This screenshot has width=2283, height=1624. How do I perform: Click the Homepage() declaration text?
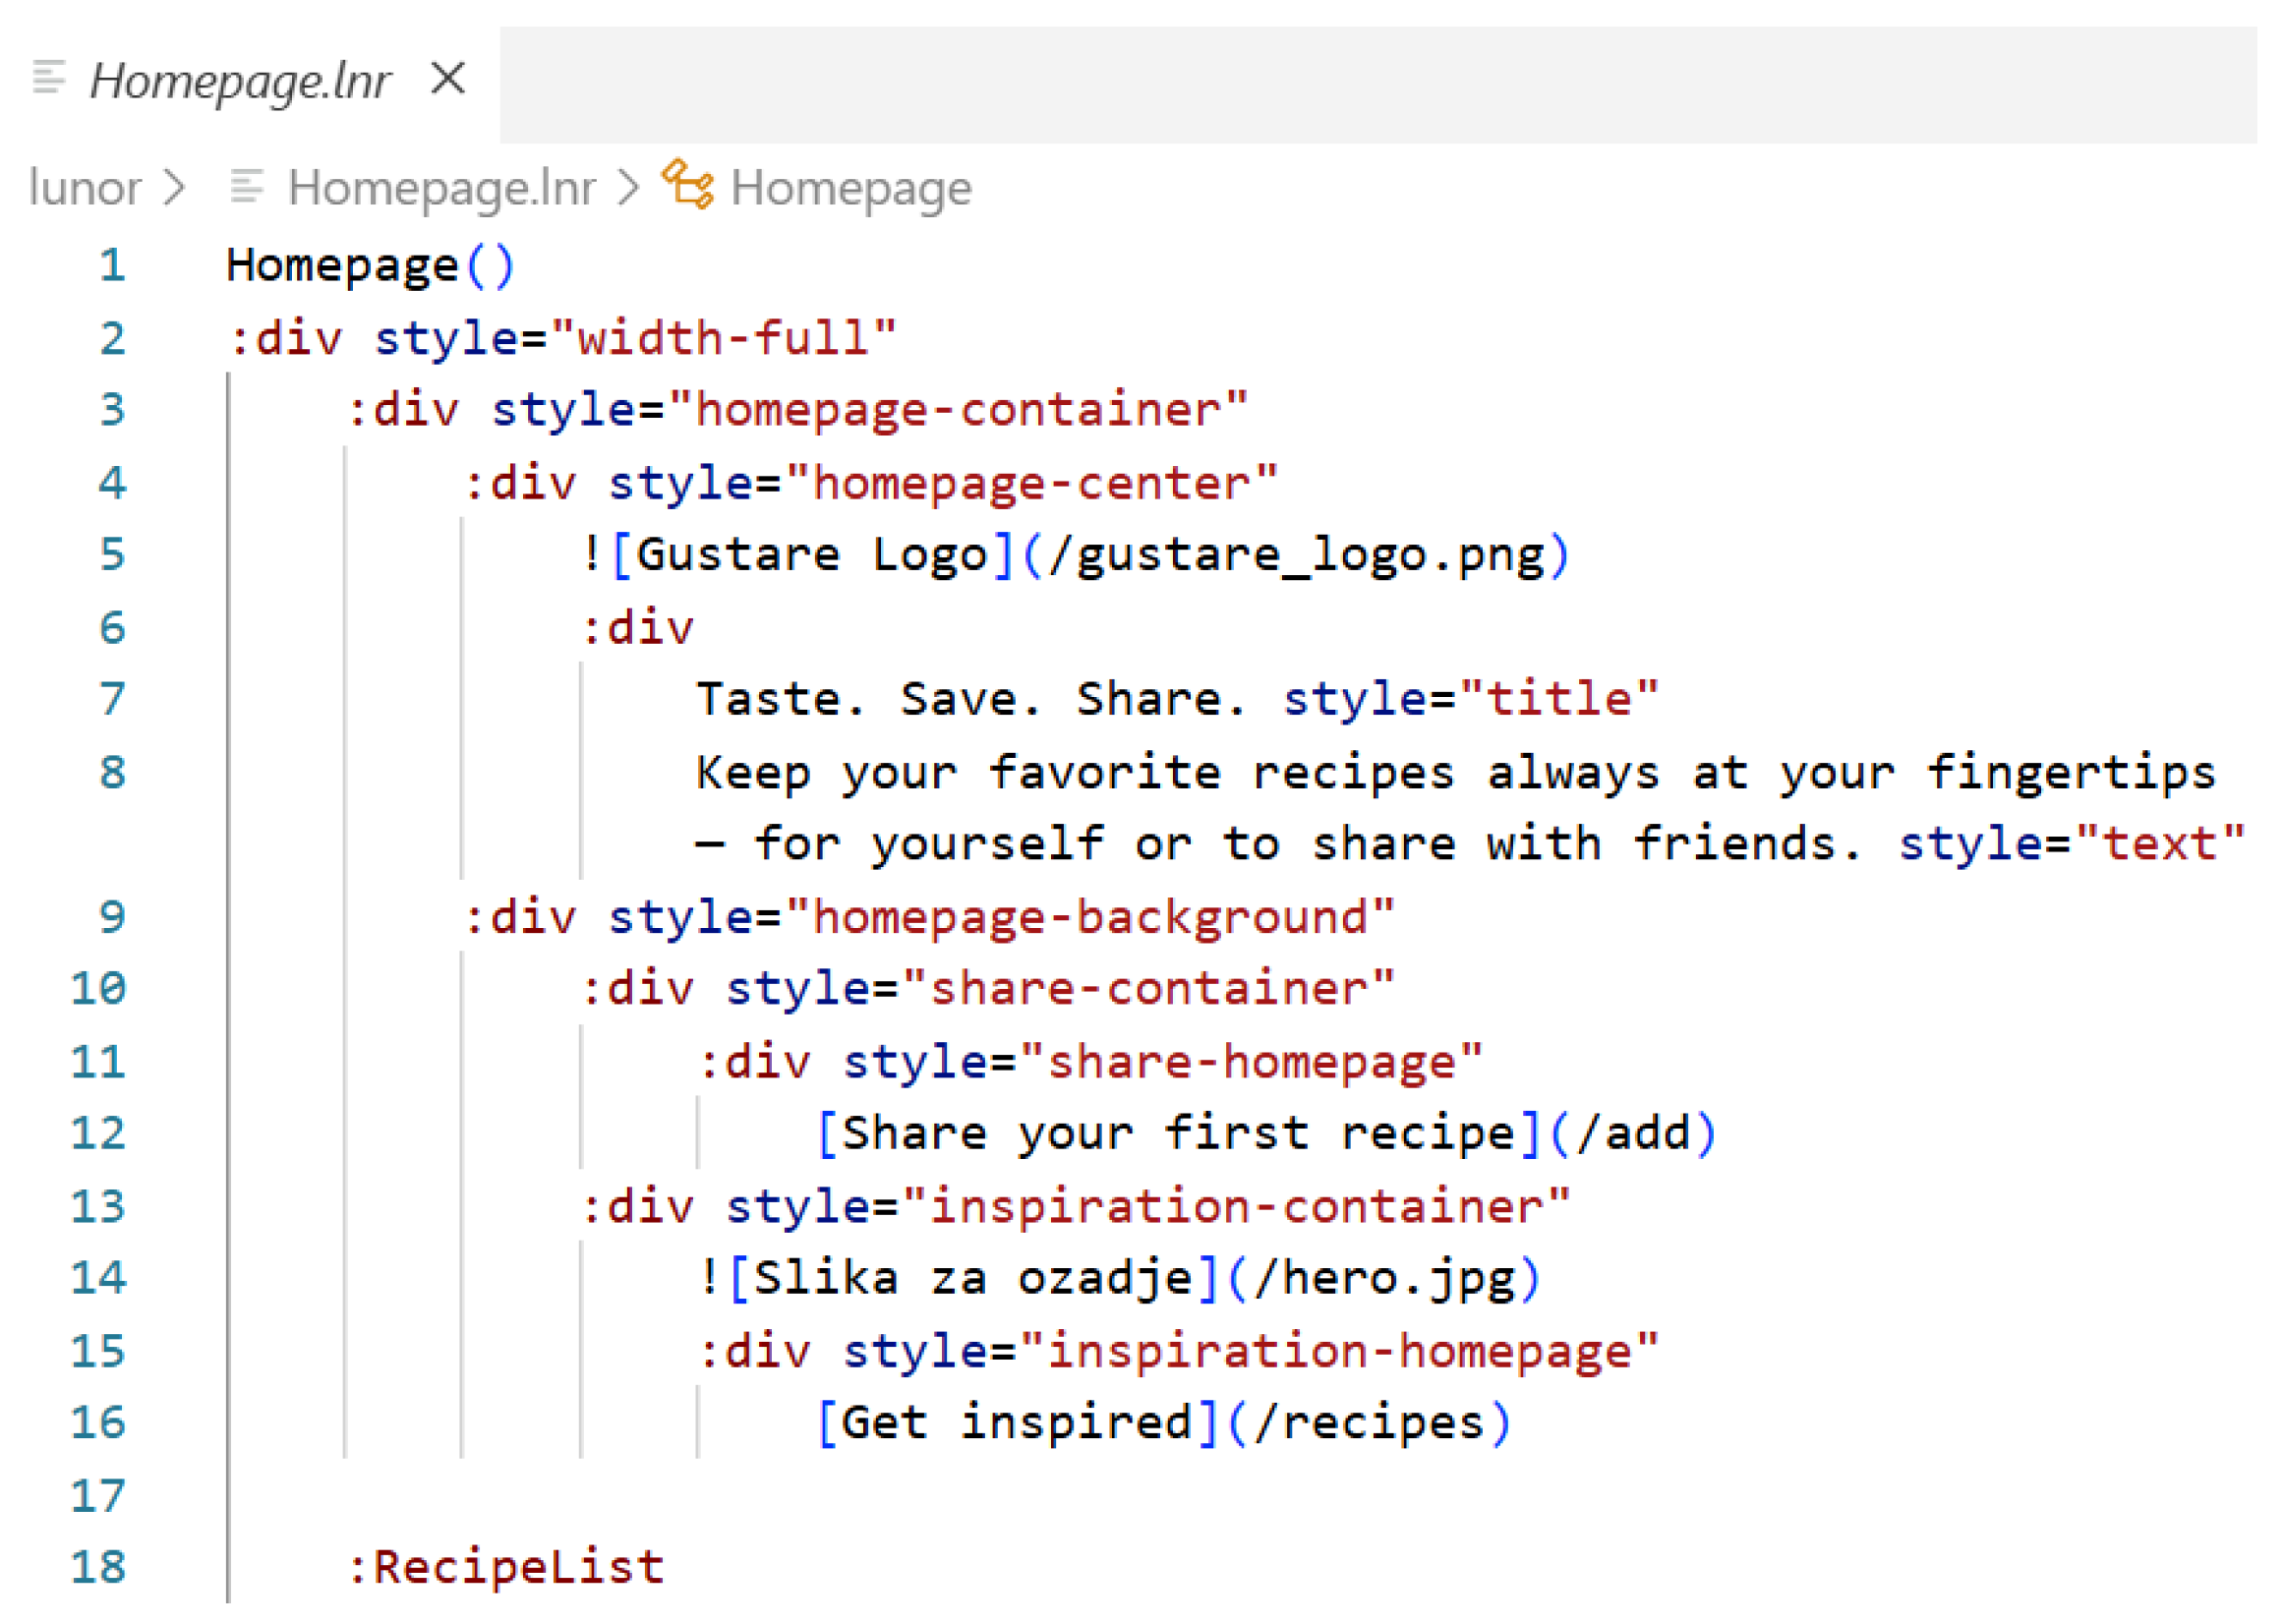coord(370,267)
